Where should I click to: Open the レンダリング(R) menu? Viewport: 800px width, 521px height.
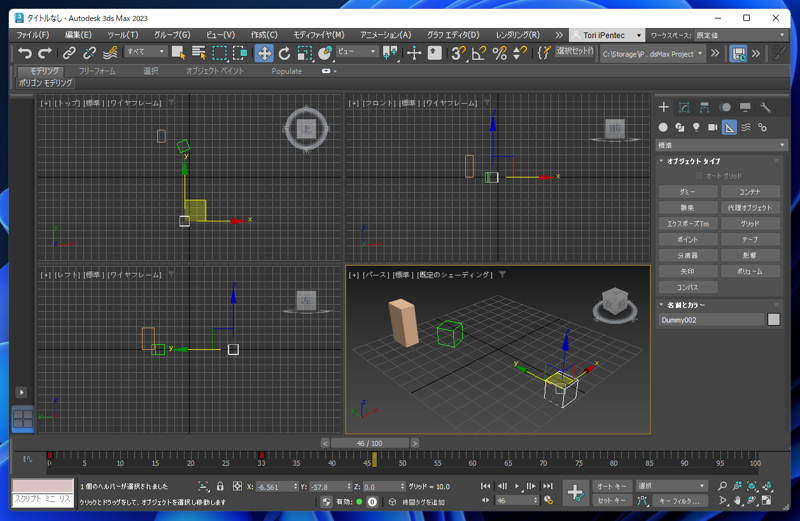pos(518,35)
